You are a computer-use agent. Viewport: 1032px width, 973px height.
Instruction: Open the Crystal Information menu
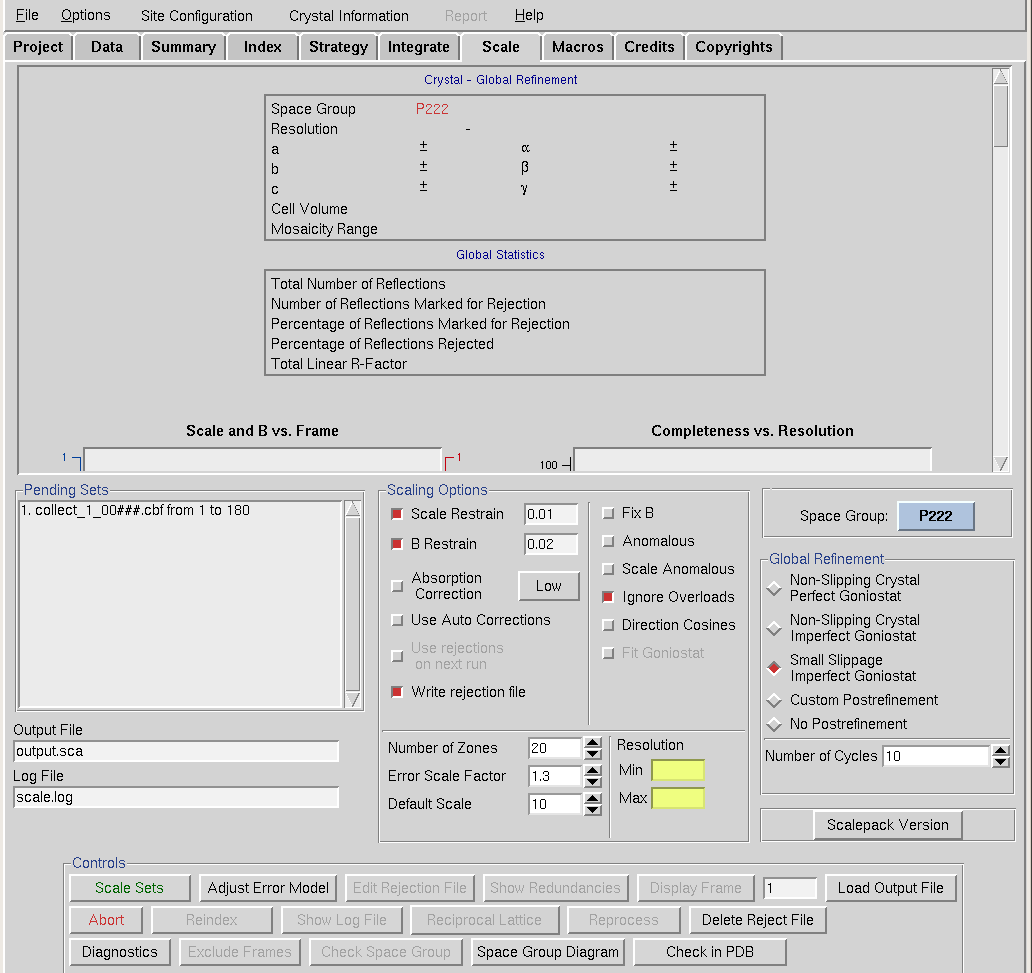(348, 16)
